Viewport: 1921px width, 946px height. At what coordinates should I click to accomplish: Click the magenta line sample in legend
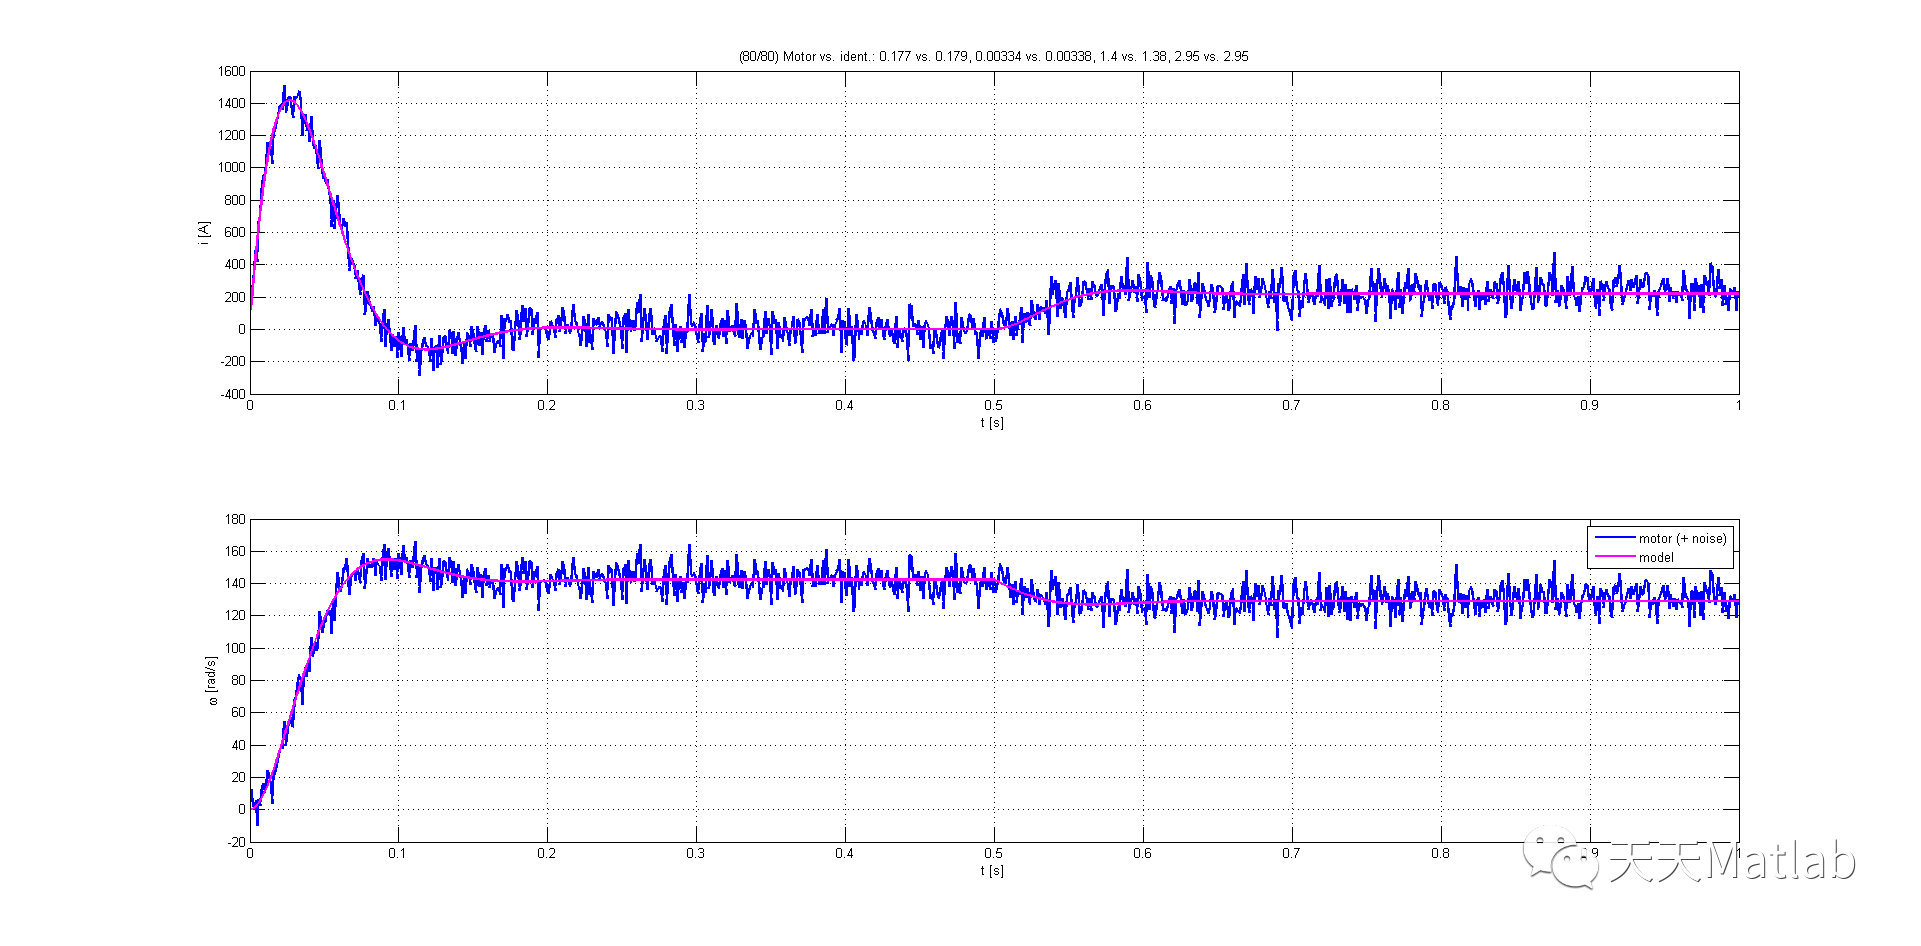(x=1614, y=557)
